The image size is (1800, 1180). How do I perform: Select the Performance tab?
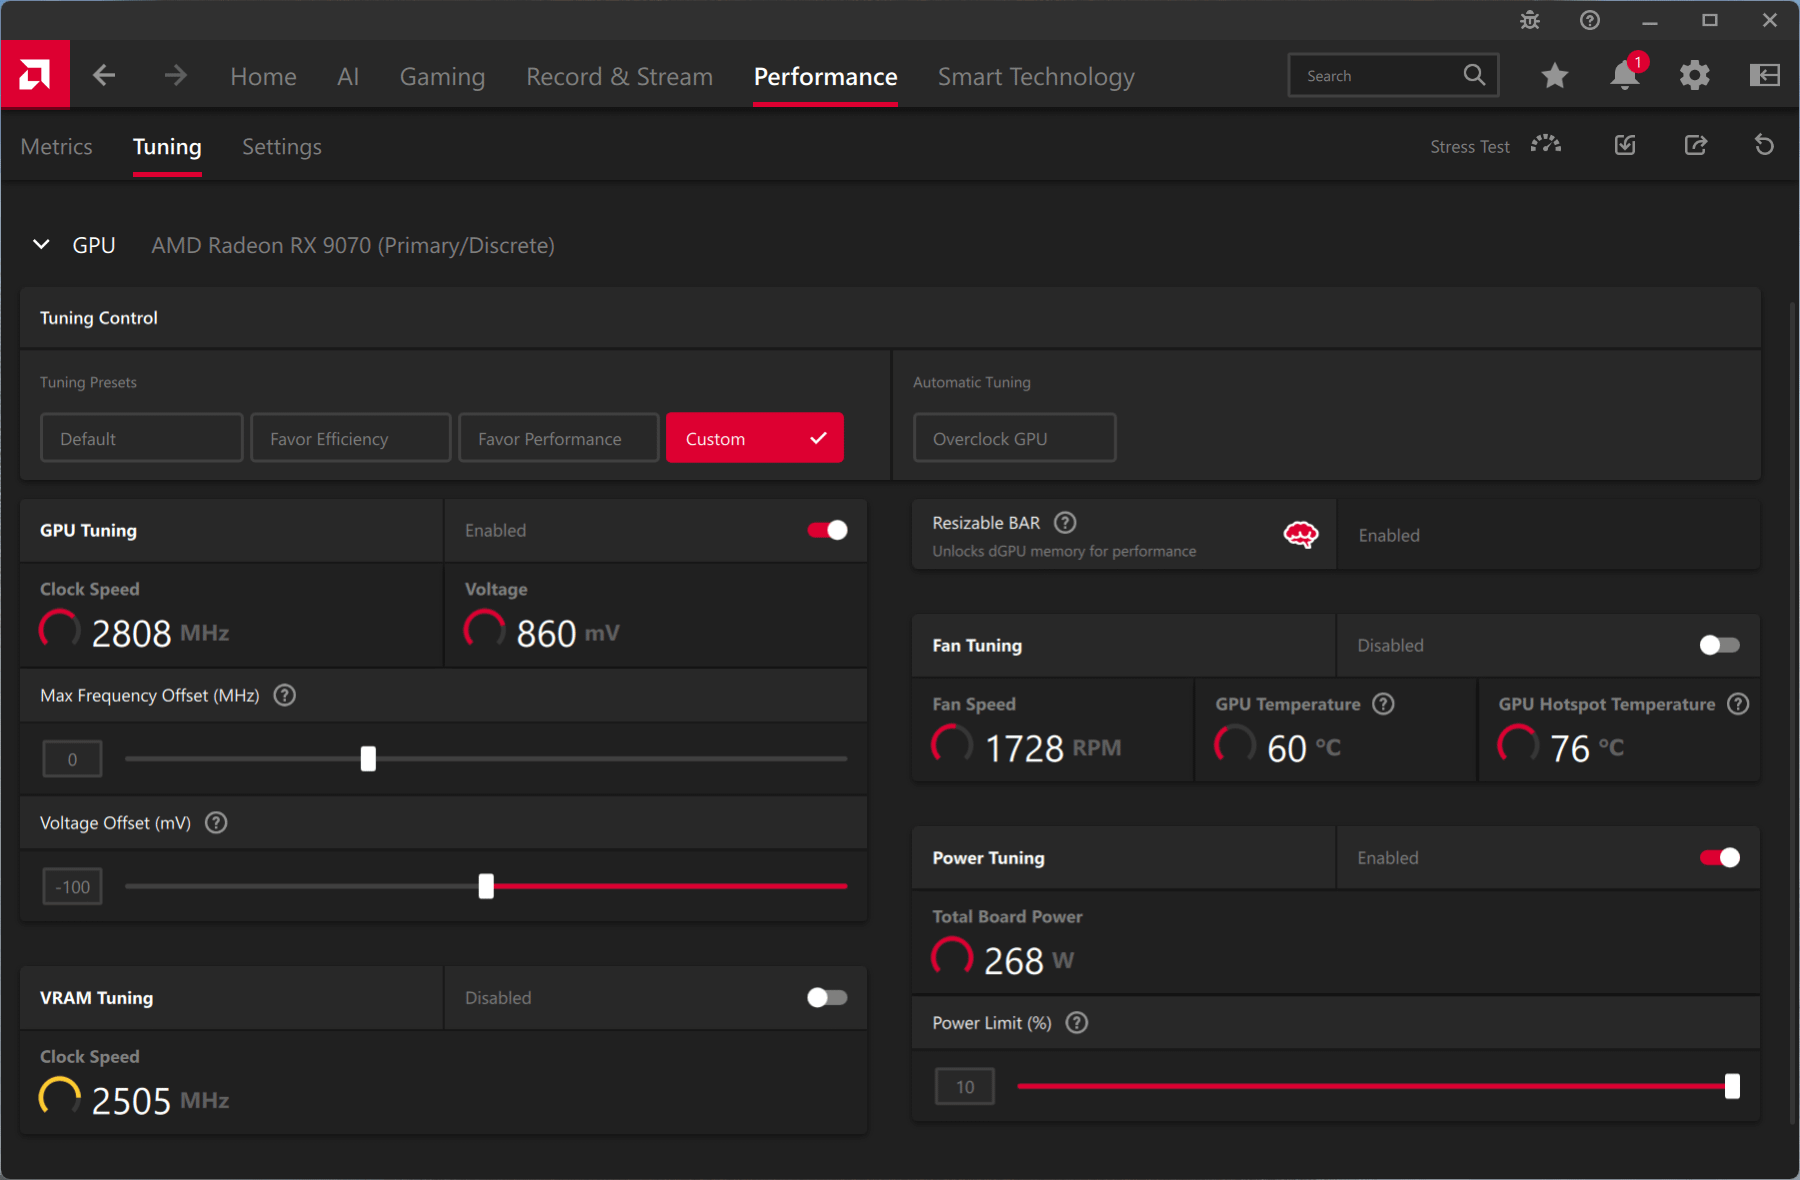[826, 76]
